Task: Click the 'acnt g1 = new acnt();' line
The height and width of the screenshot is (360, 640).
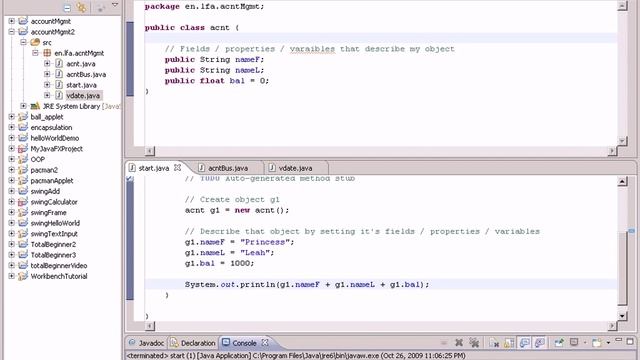Action: [237, 210]
